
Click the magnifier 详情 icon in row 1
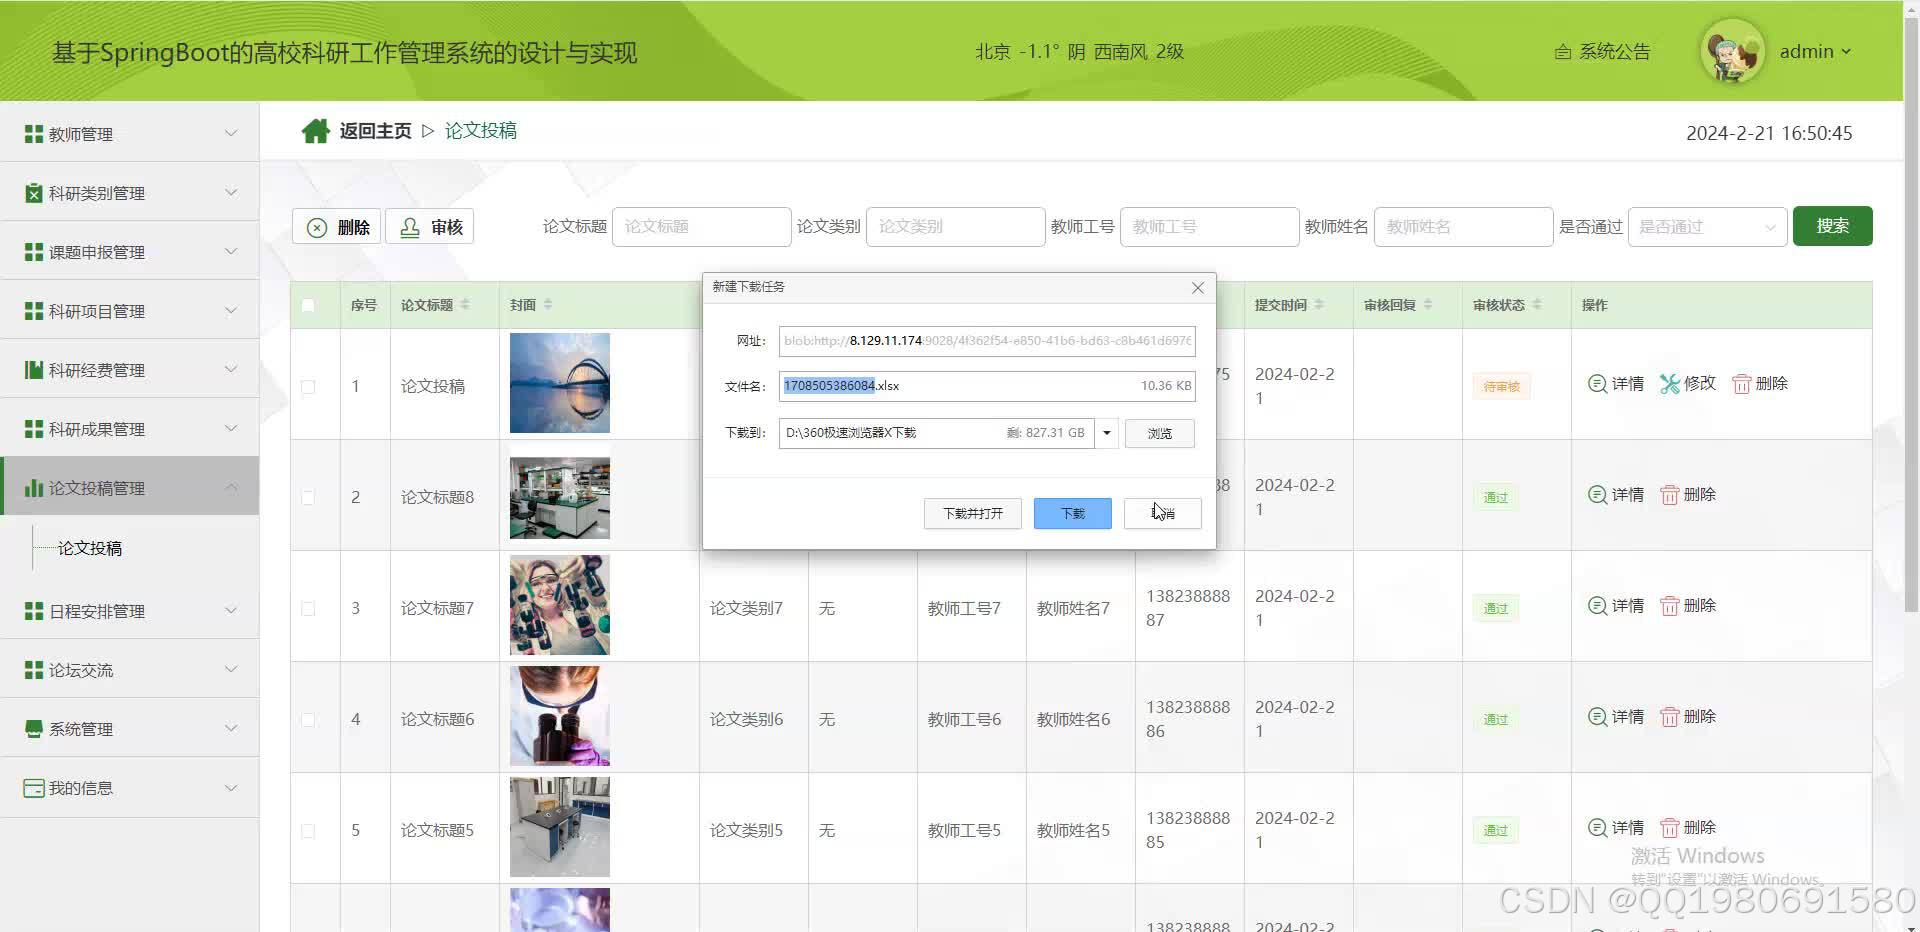point(1597,383)
